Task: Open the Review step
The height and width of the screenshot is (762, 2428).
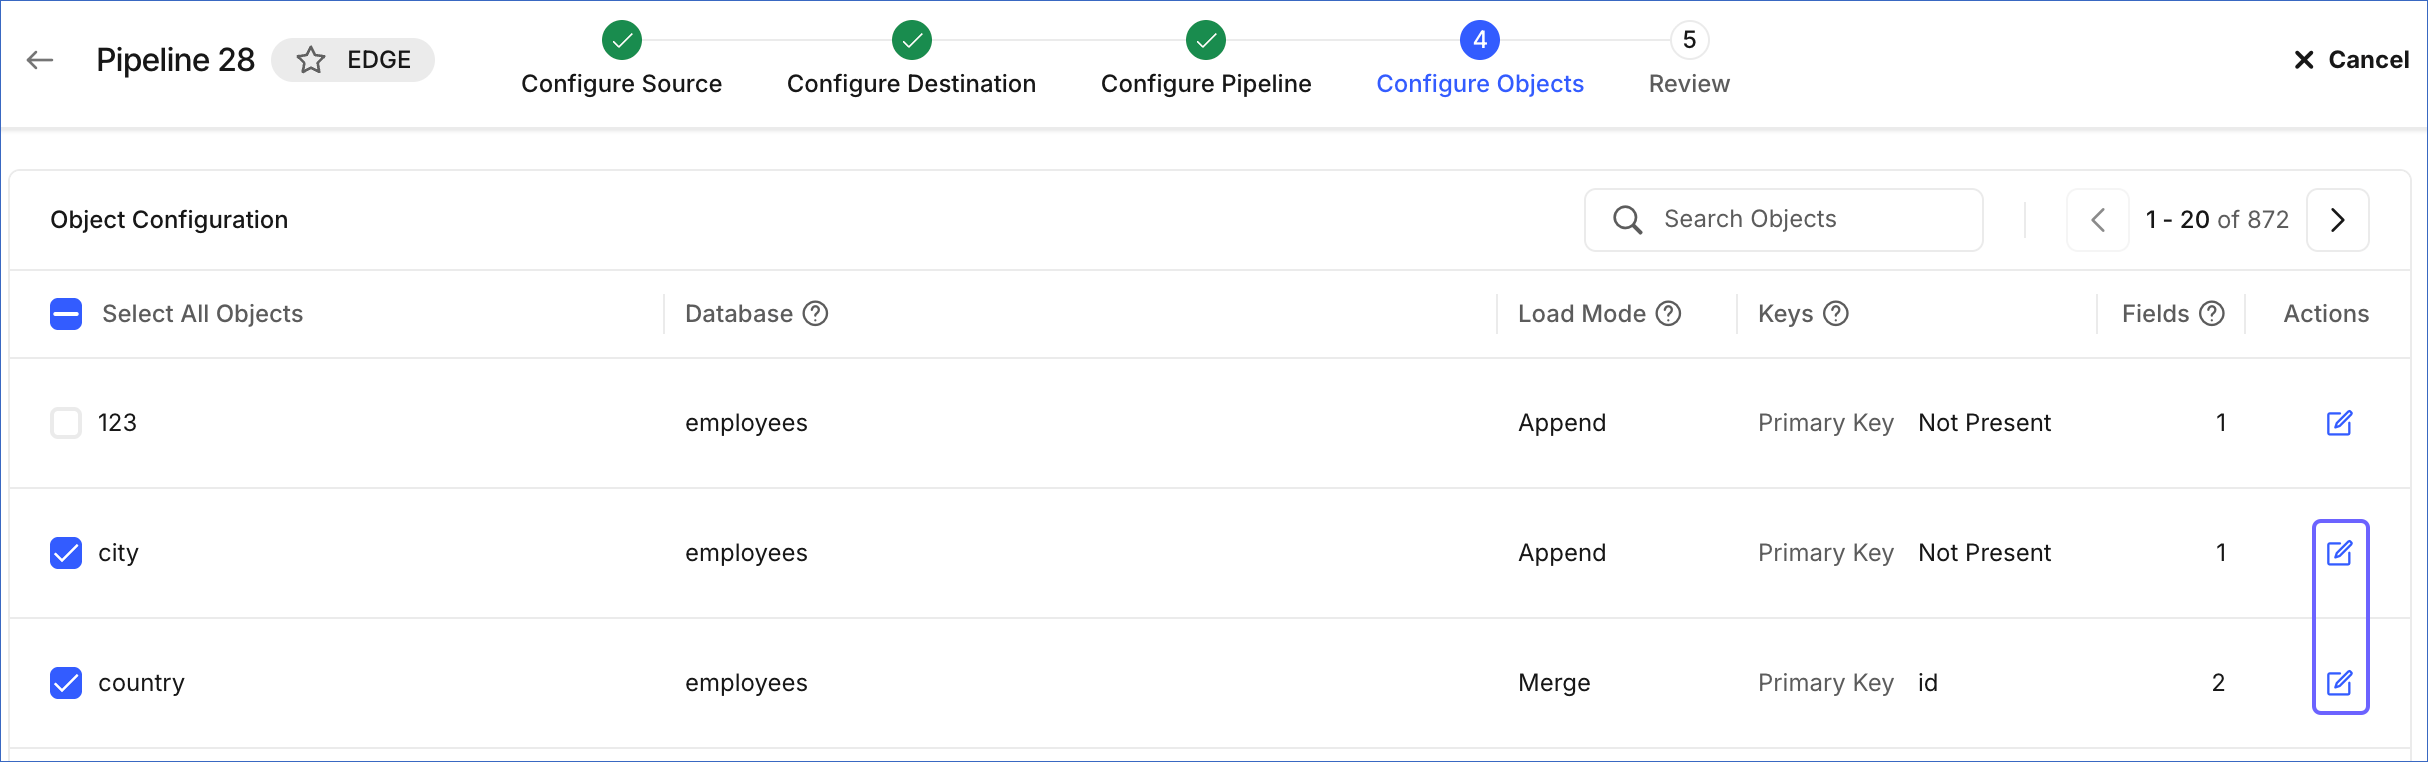Action: coord(1690,84)
